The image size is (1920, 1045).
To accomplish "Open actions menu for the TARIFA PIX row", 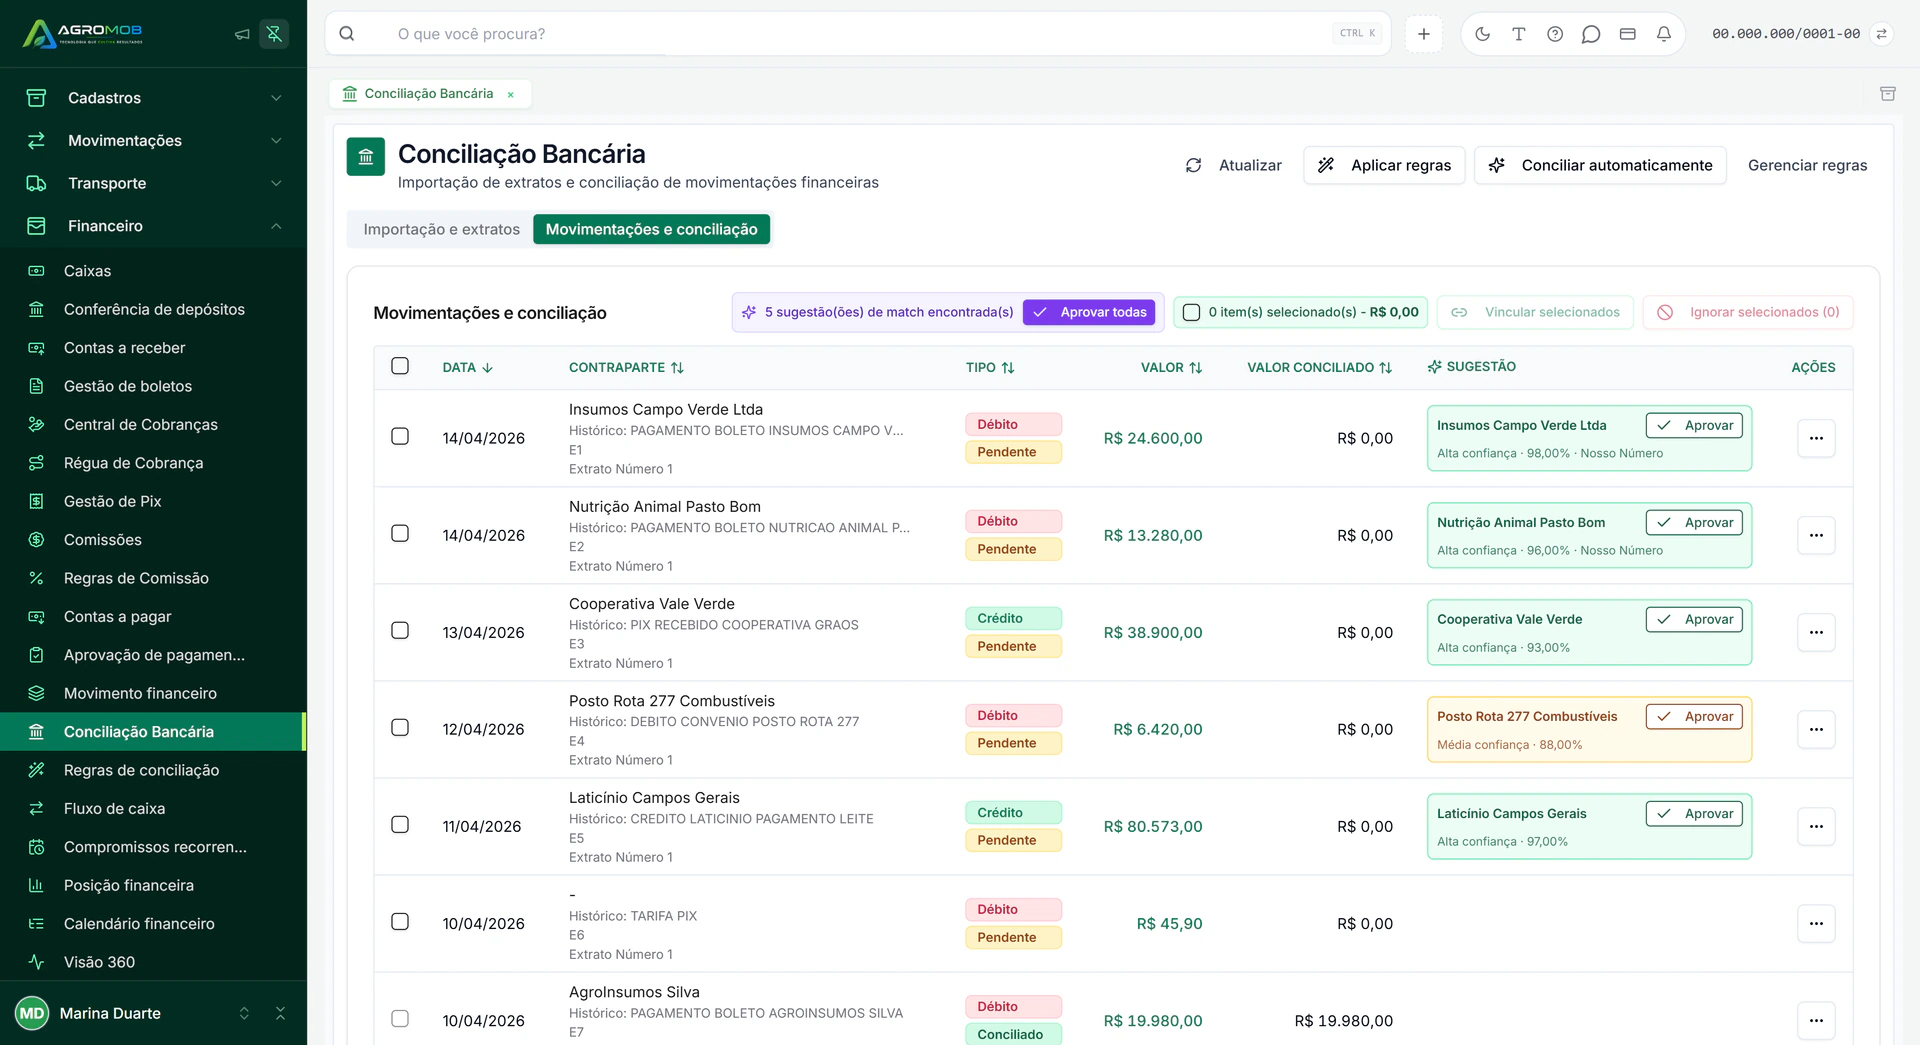I will pyautogui.click(x=1816, y=924).
